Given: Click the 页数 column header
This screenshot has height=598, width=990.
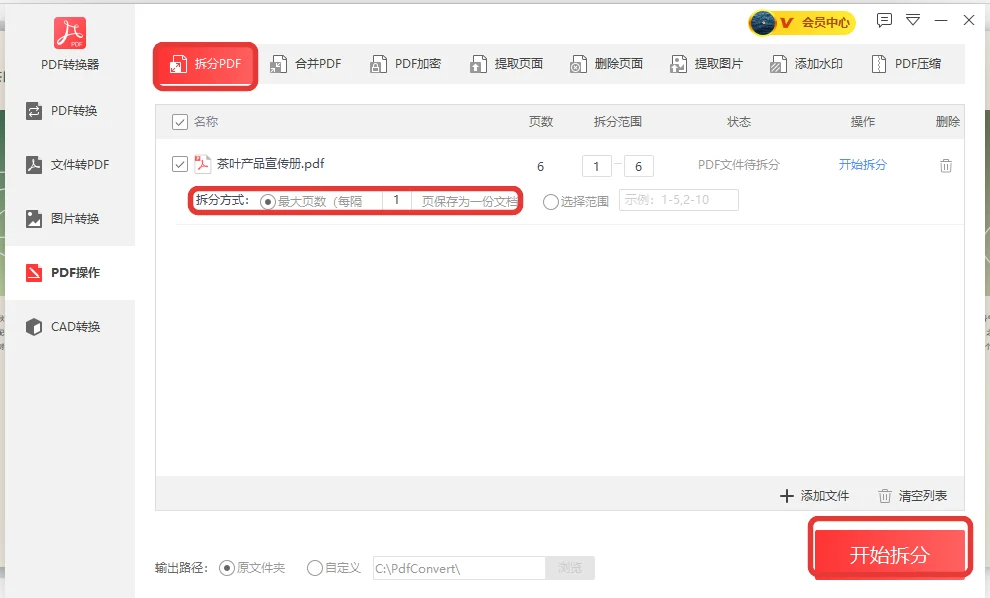Looking at the screenshot, I should [541, 122].
